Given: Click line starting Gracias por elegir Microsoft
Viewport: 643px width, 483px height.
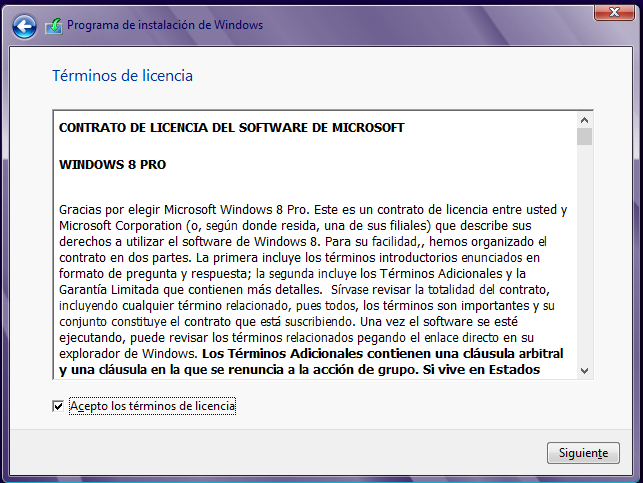Looking at the screenshot, I should 313,210.
